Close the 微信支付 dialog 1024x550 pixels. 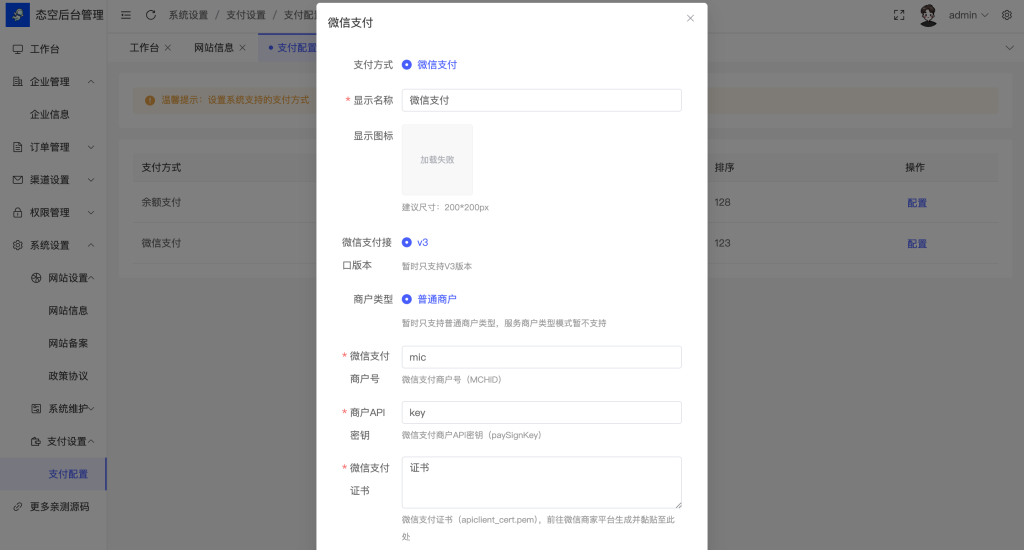pyautogui.click(x=690, y=18)
